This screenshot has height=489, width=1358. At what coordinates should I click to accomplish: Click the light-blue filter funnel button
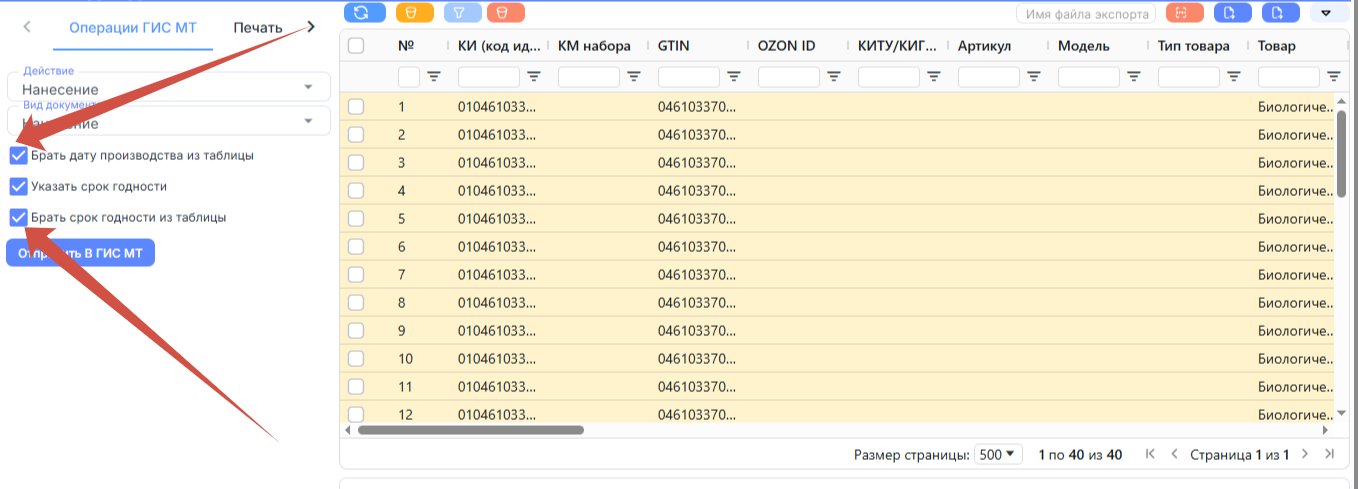pyautogui.click(x=461, y=13)
